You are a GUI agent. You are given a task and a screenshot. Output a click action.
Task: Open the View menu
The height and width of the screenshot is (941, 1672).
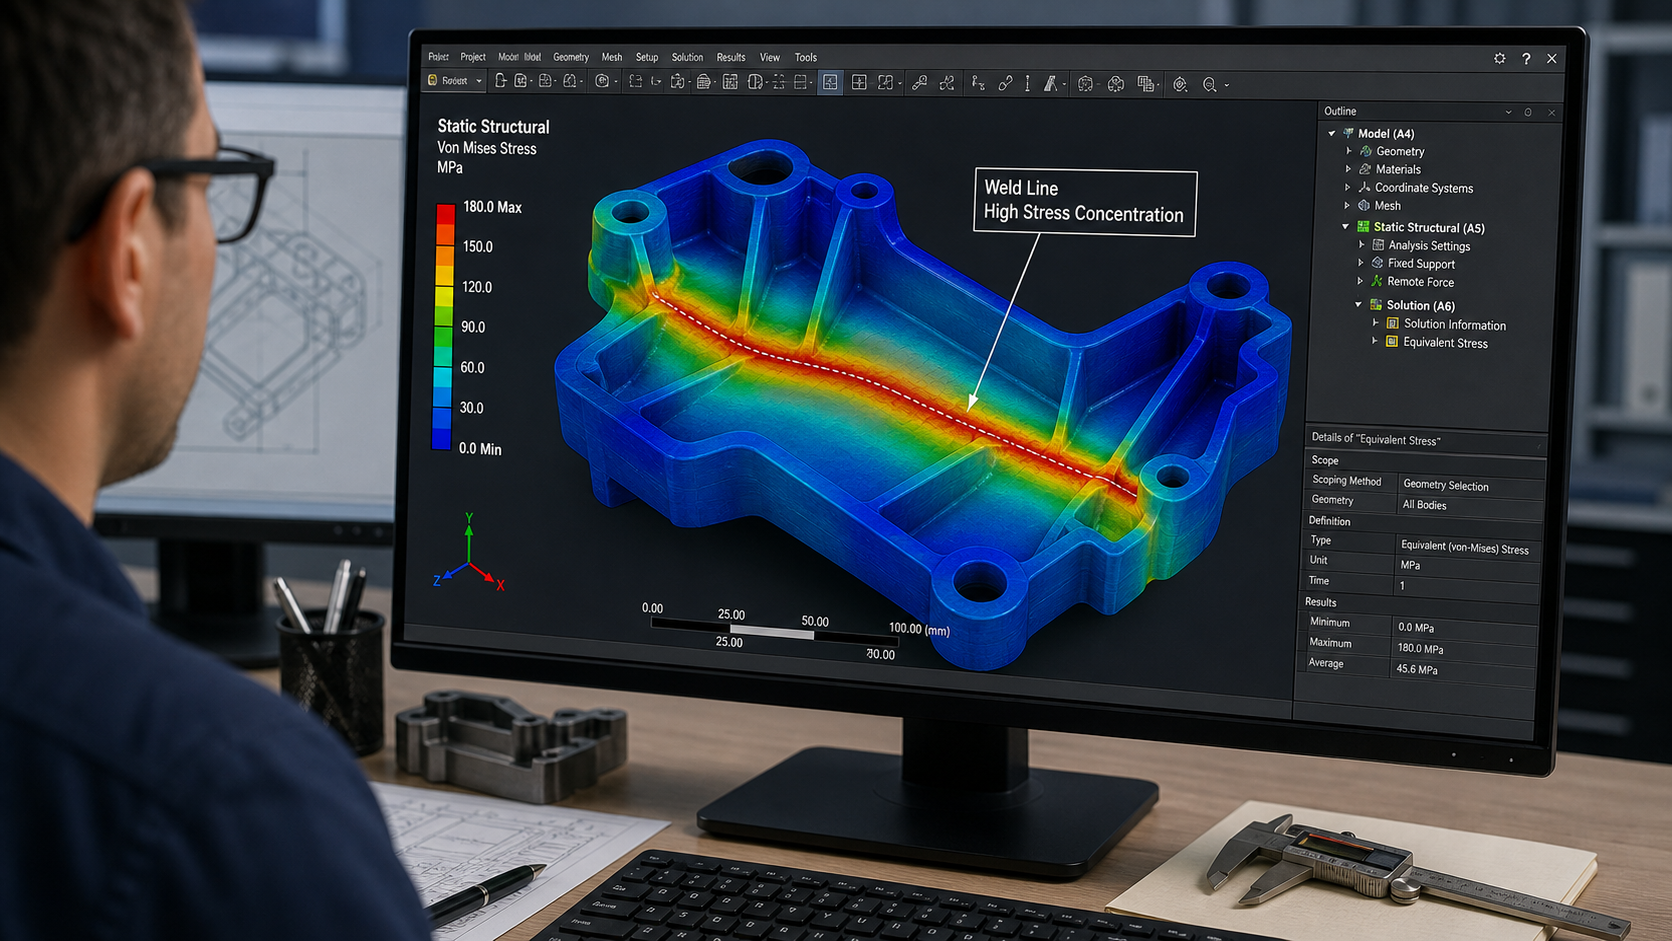(x=769, y=57)
